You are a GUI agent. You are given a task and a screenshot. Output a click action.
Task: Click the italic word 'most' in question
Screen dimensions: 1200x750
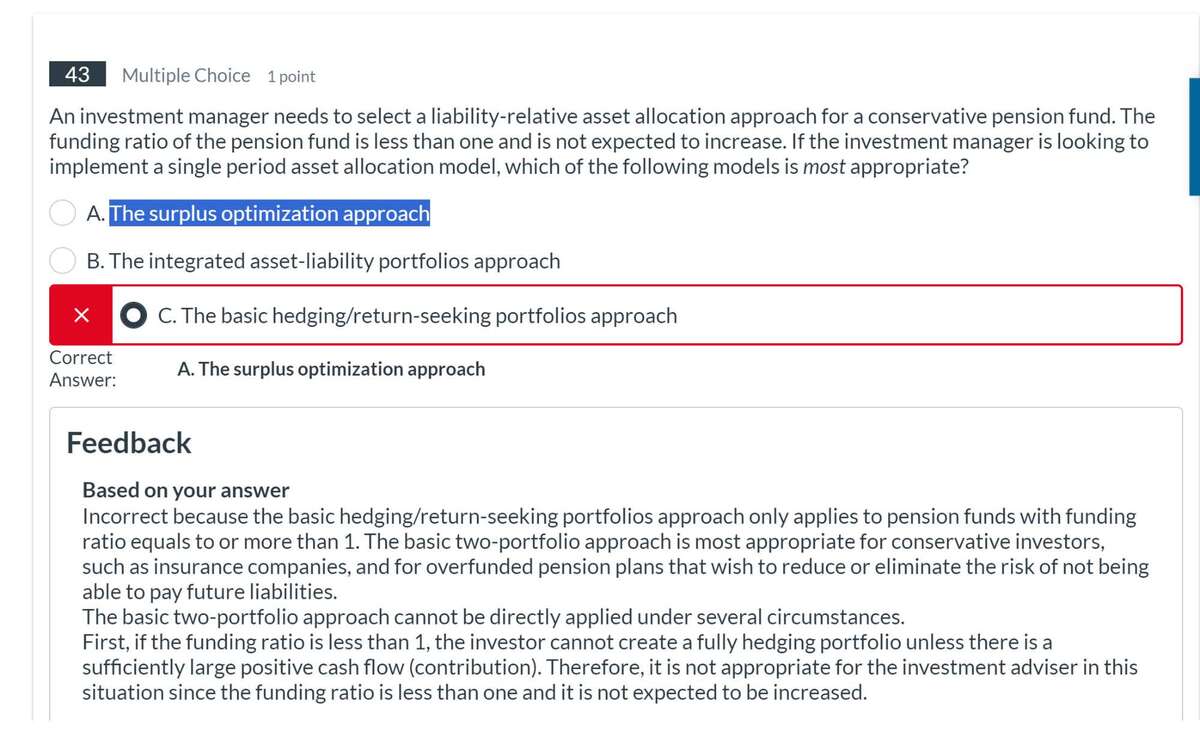click(824, 166)
